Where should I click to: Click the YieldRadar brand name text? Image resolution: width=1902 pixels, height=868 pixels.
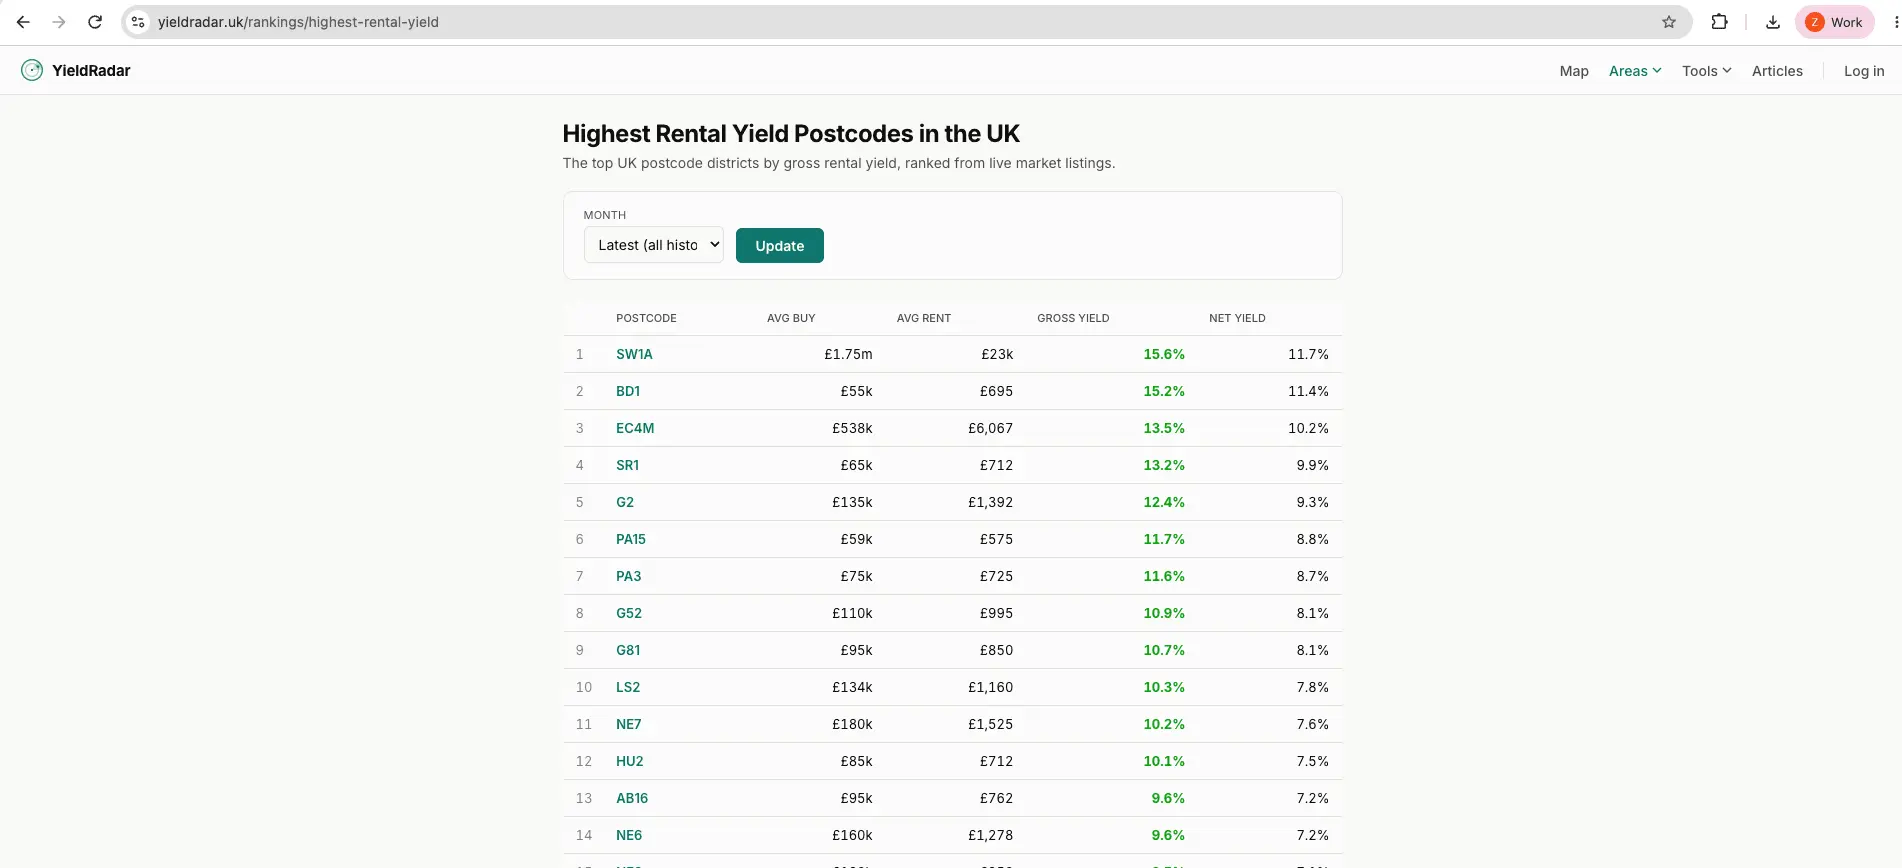pyautogui.click(x=91, y=70)
